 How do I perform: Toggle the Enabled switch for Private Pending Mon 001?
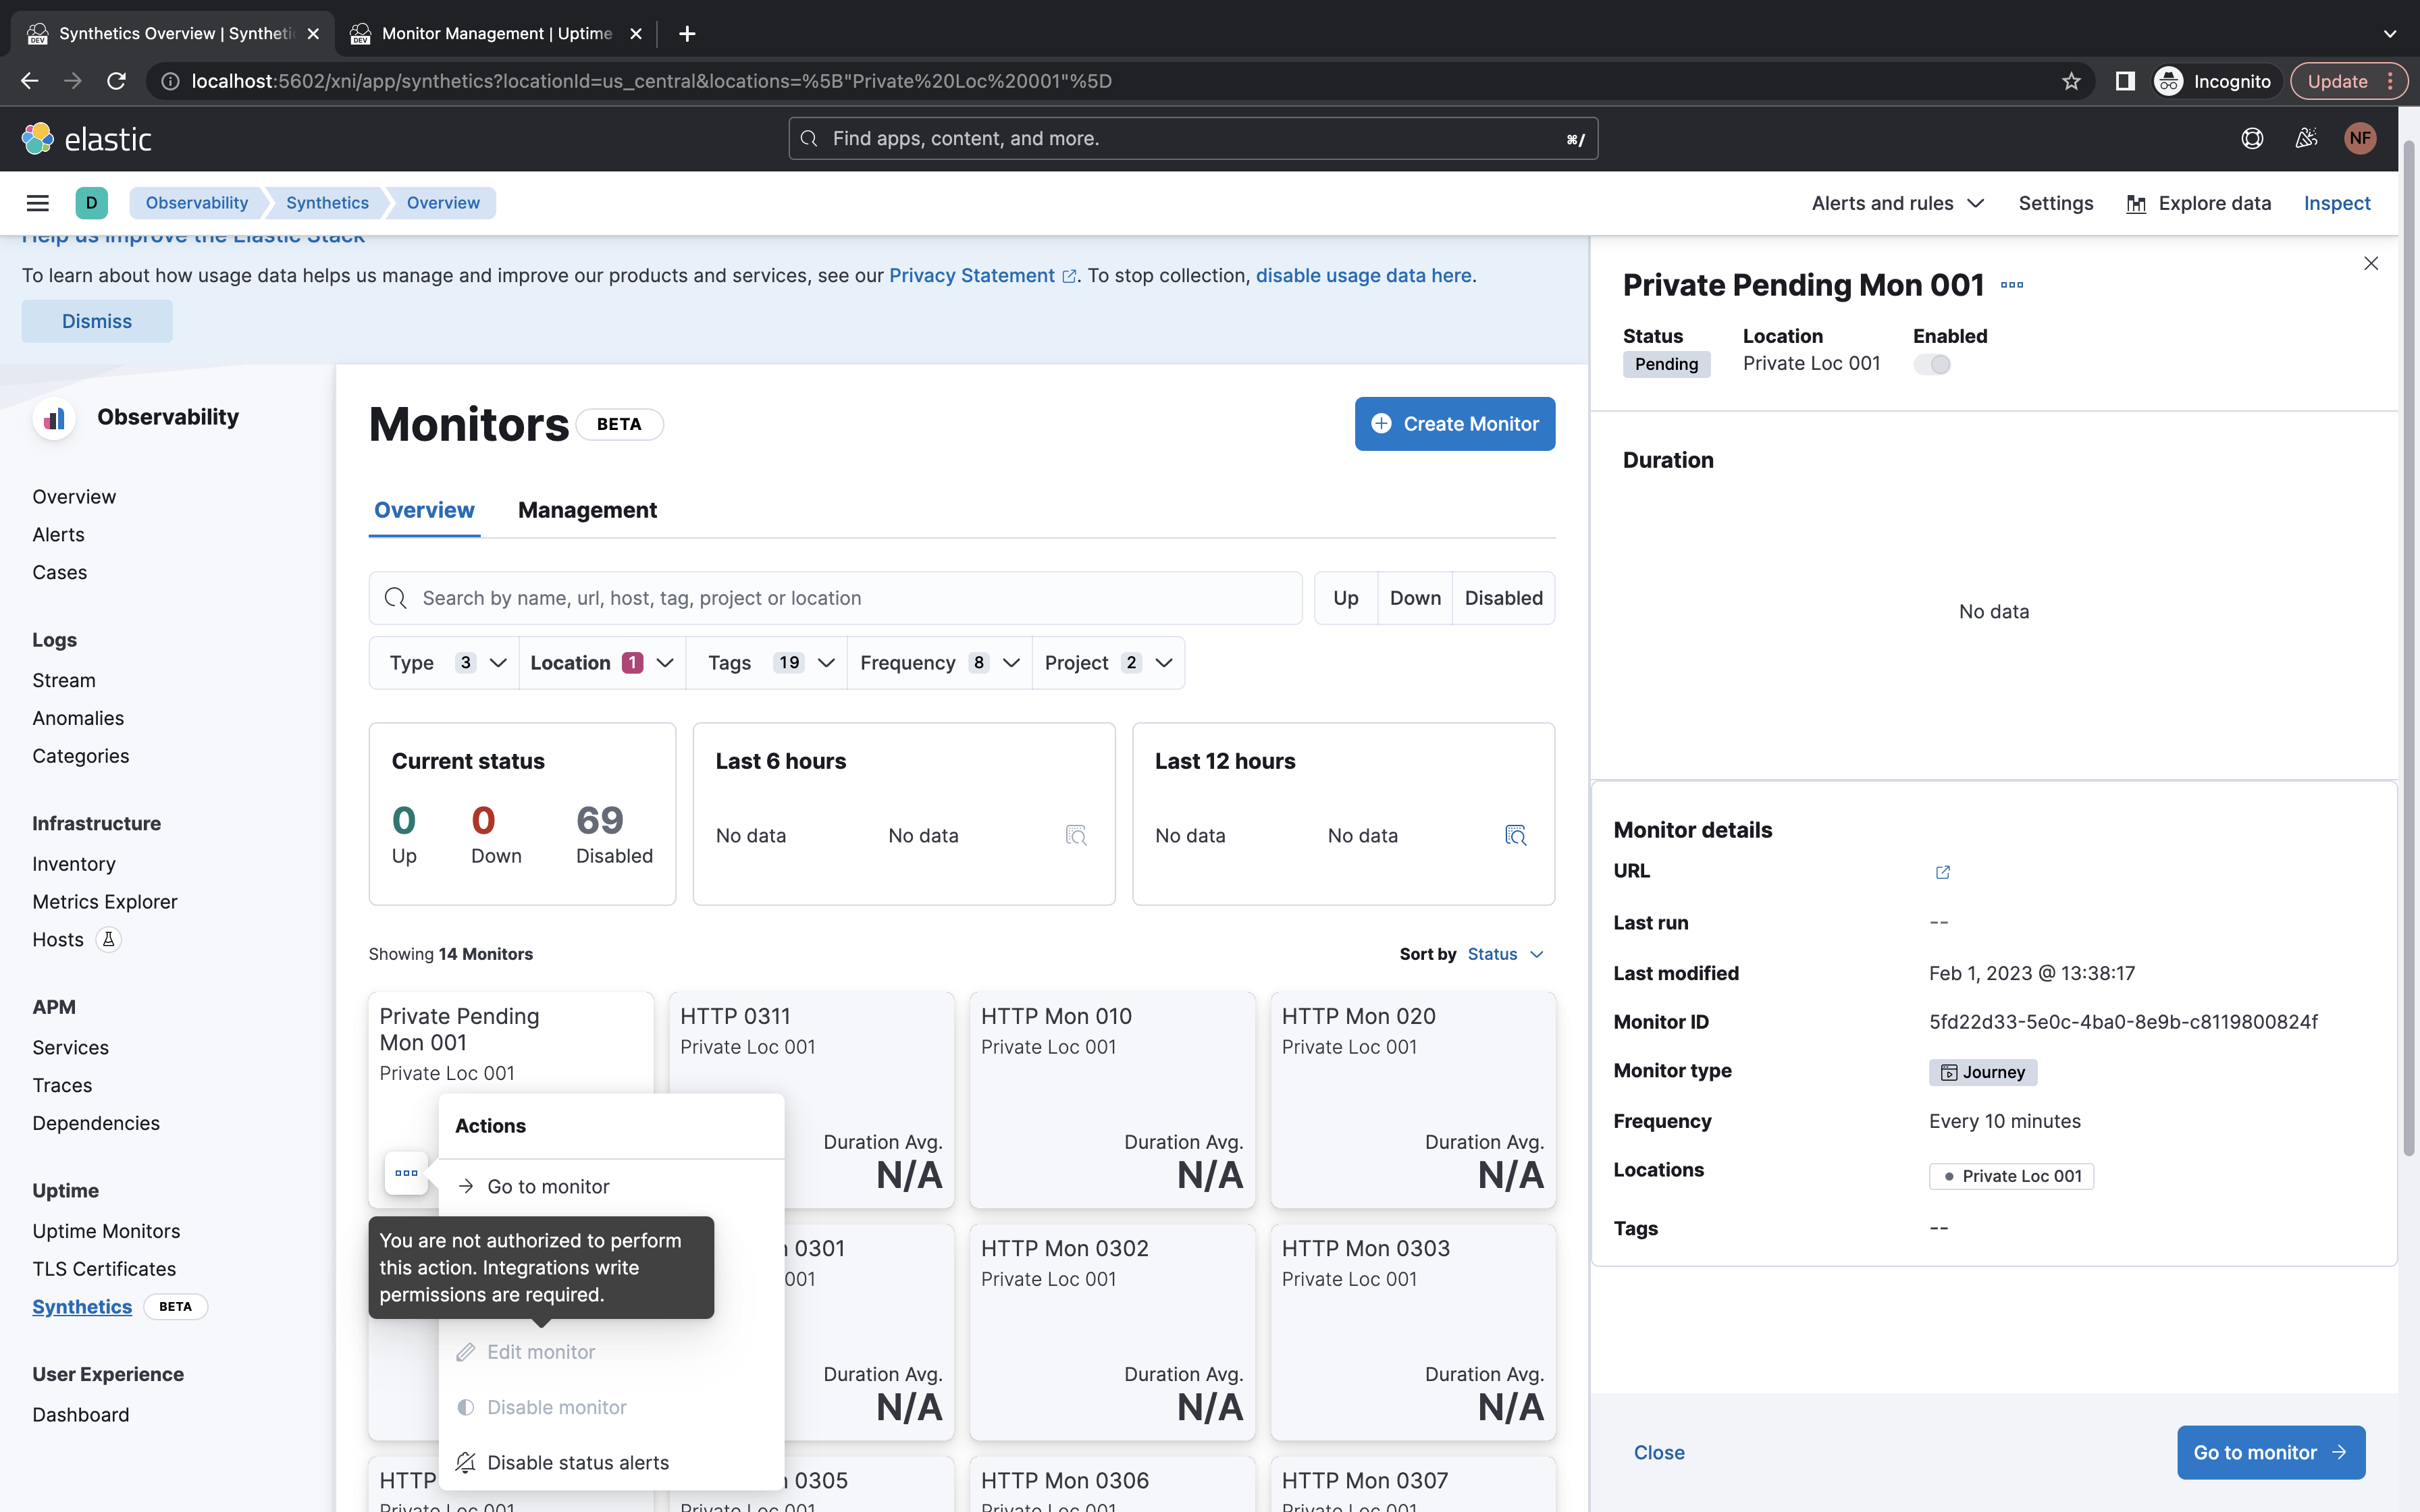[x=1933, y=364]
